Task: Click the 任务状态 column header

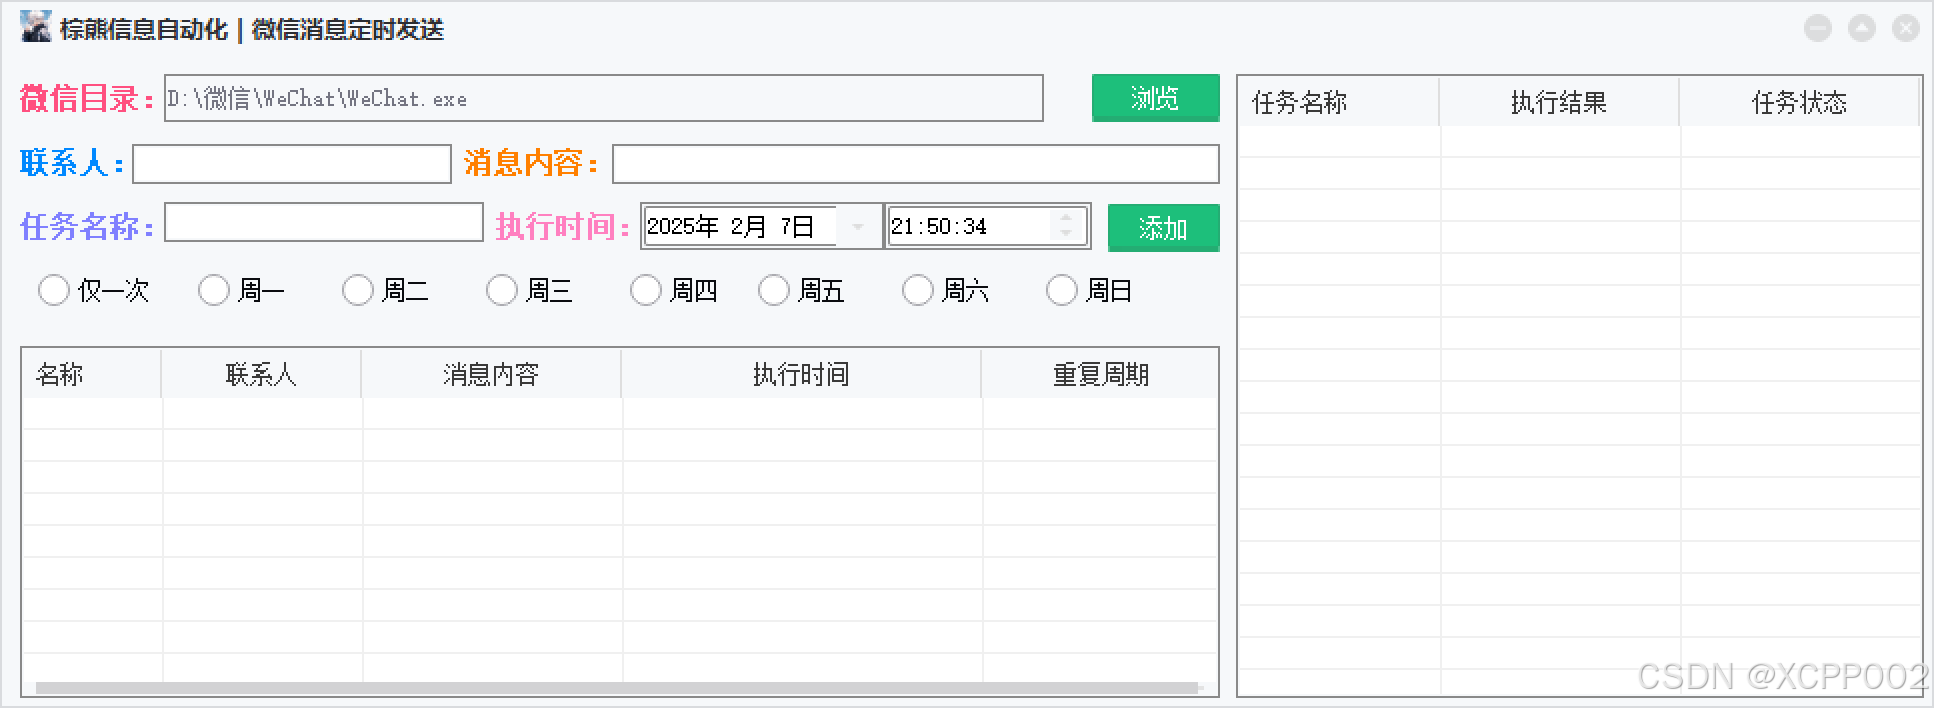Action: click(x=1799, y=102)
